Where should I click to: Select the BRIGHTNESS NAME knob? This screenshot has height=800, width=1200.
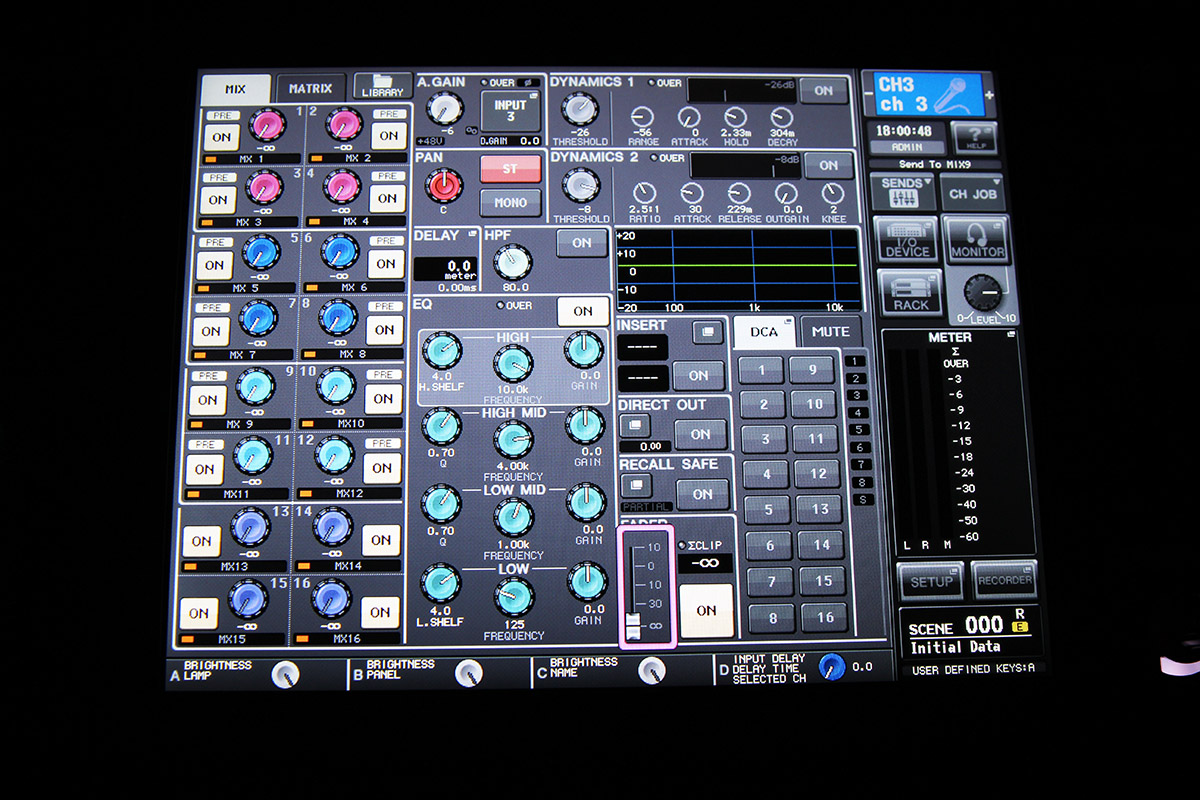[x=652, y=670]
